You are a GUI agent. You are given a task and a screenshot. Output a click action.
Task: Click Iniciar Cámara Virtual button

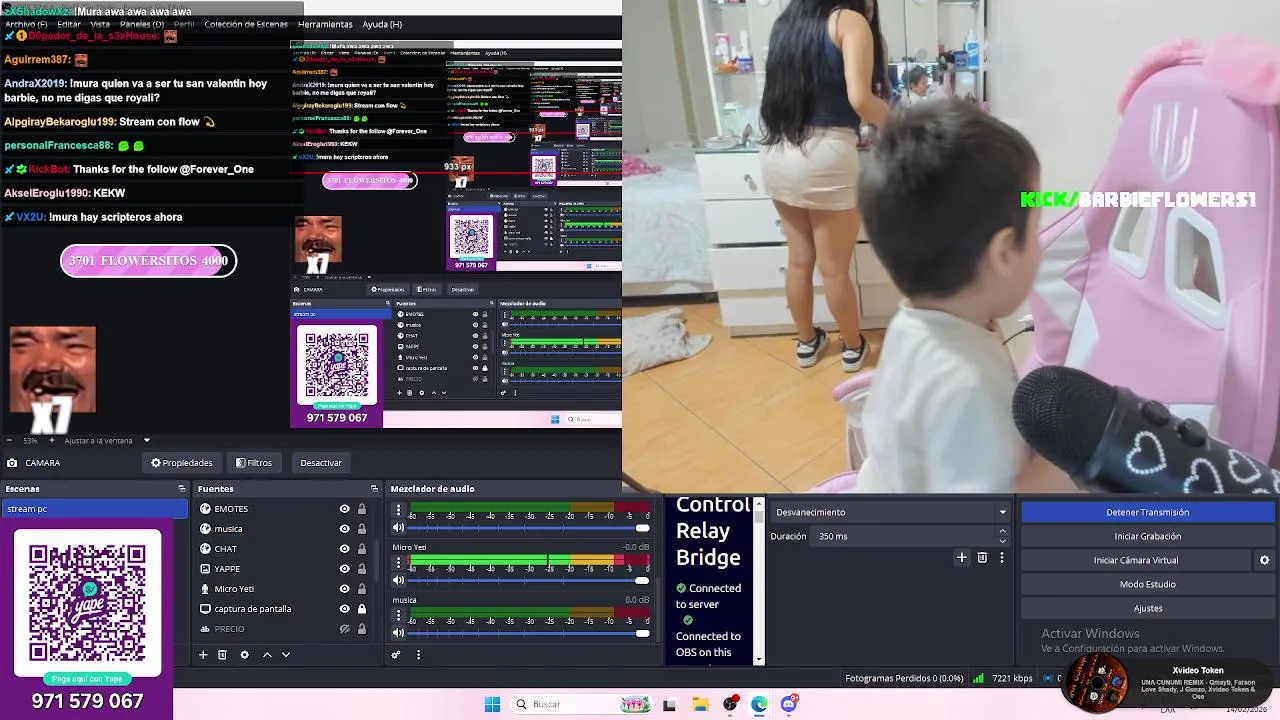point(1136,560)
